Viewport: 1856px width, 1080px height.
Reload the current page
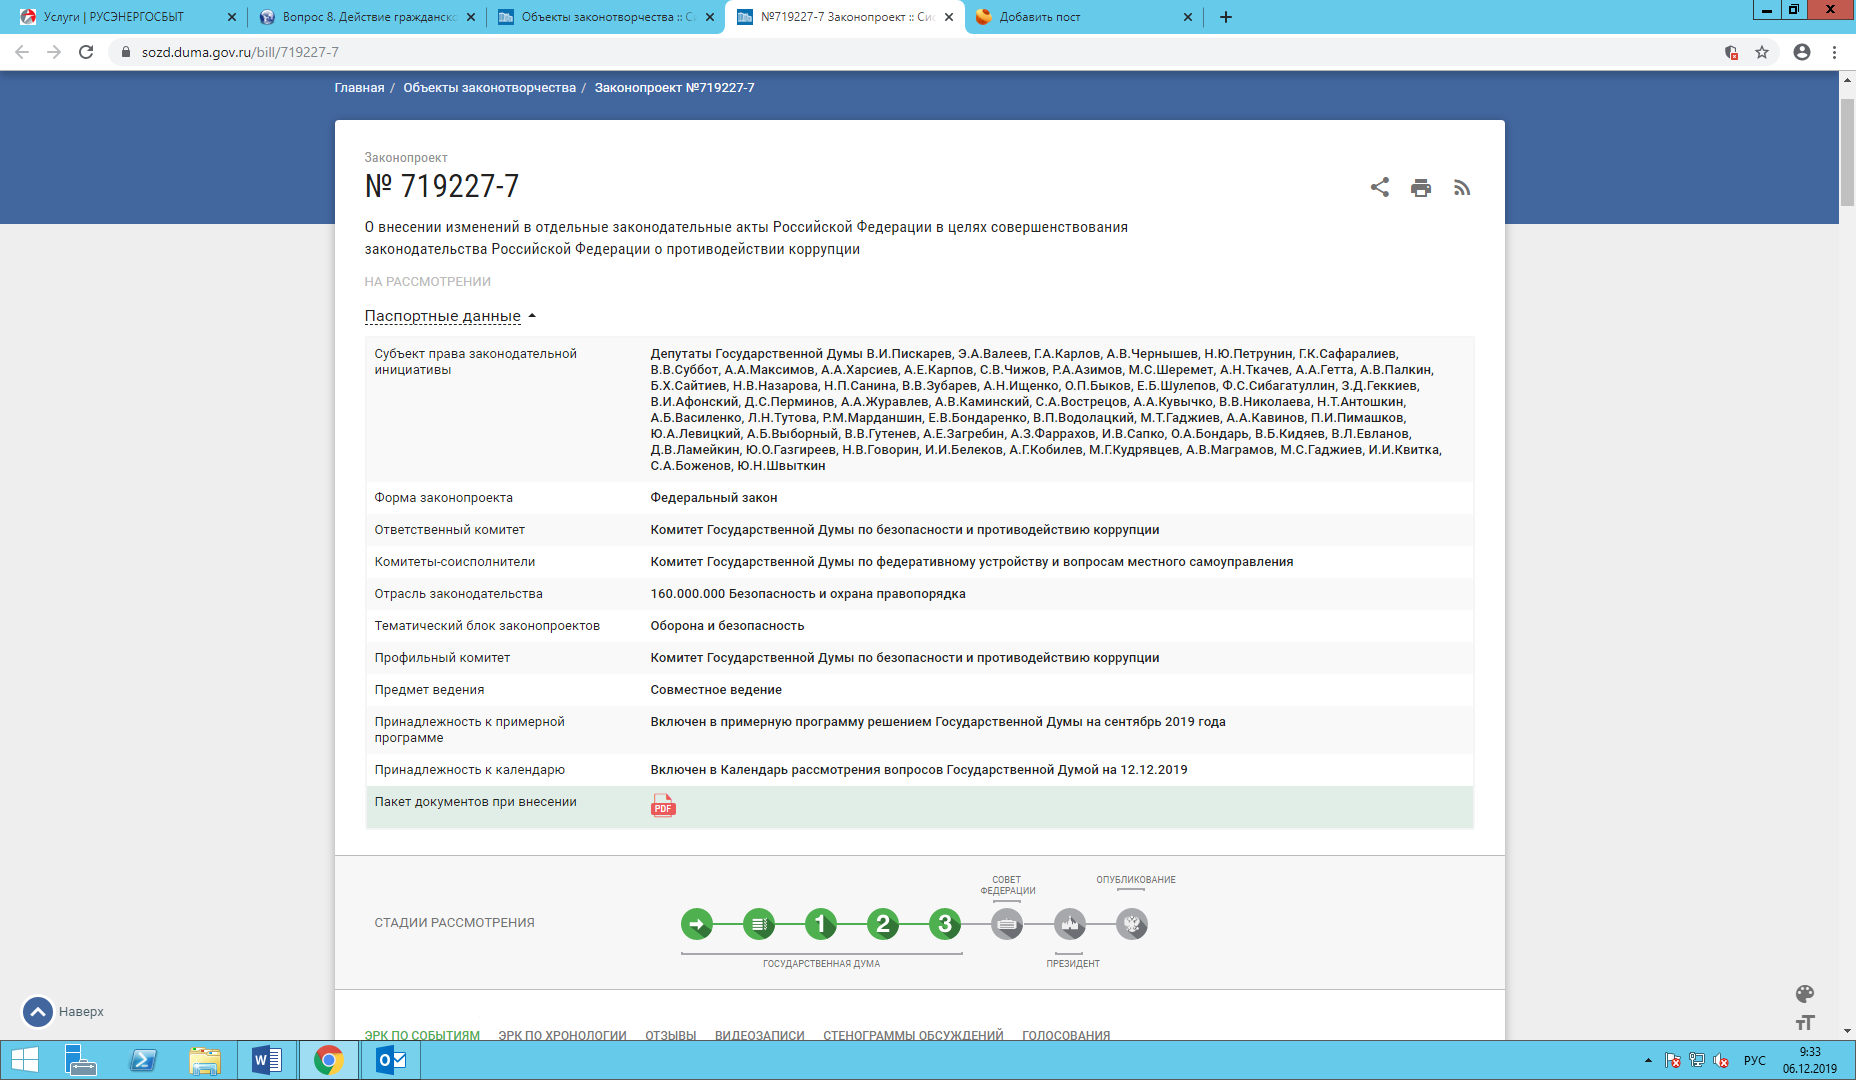coord(86,52)
